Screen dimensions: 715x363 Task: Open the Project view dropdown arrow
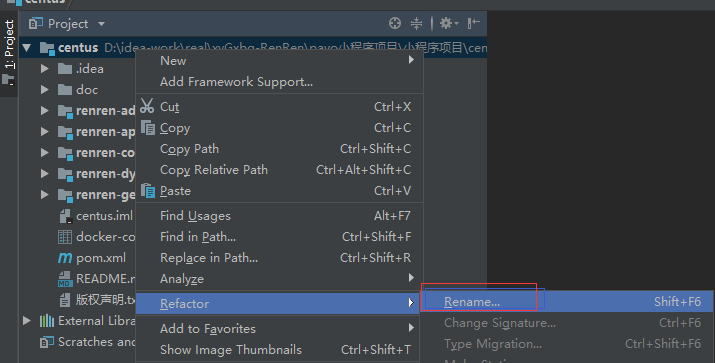(x=101, y=24)
